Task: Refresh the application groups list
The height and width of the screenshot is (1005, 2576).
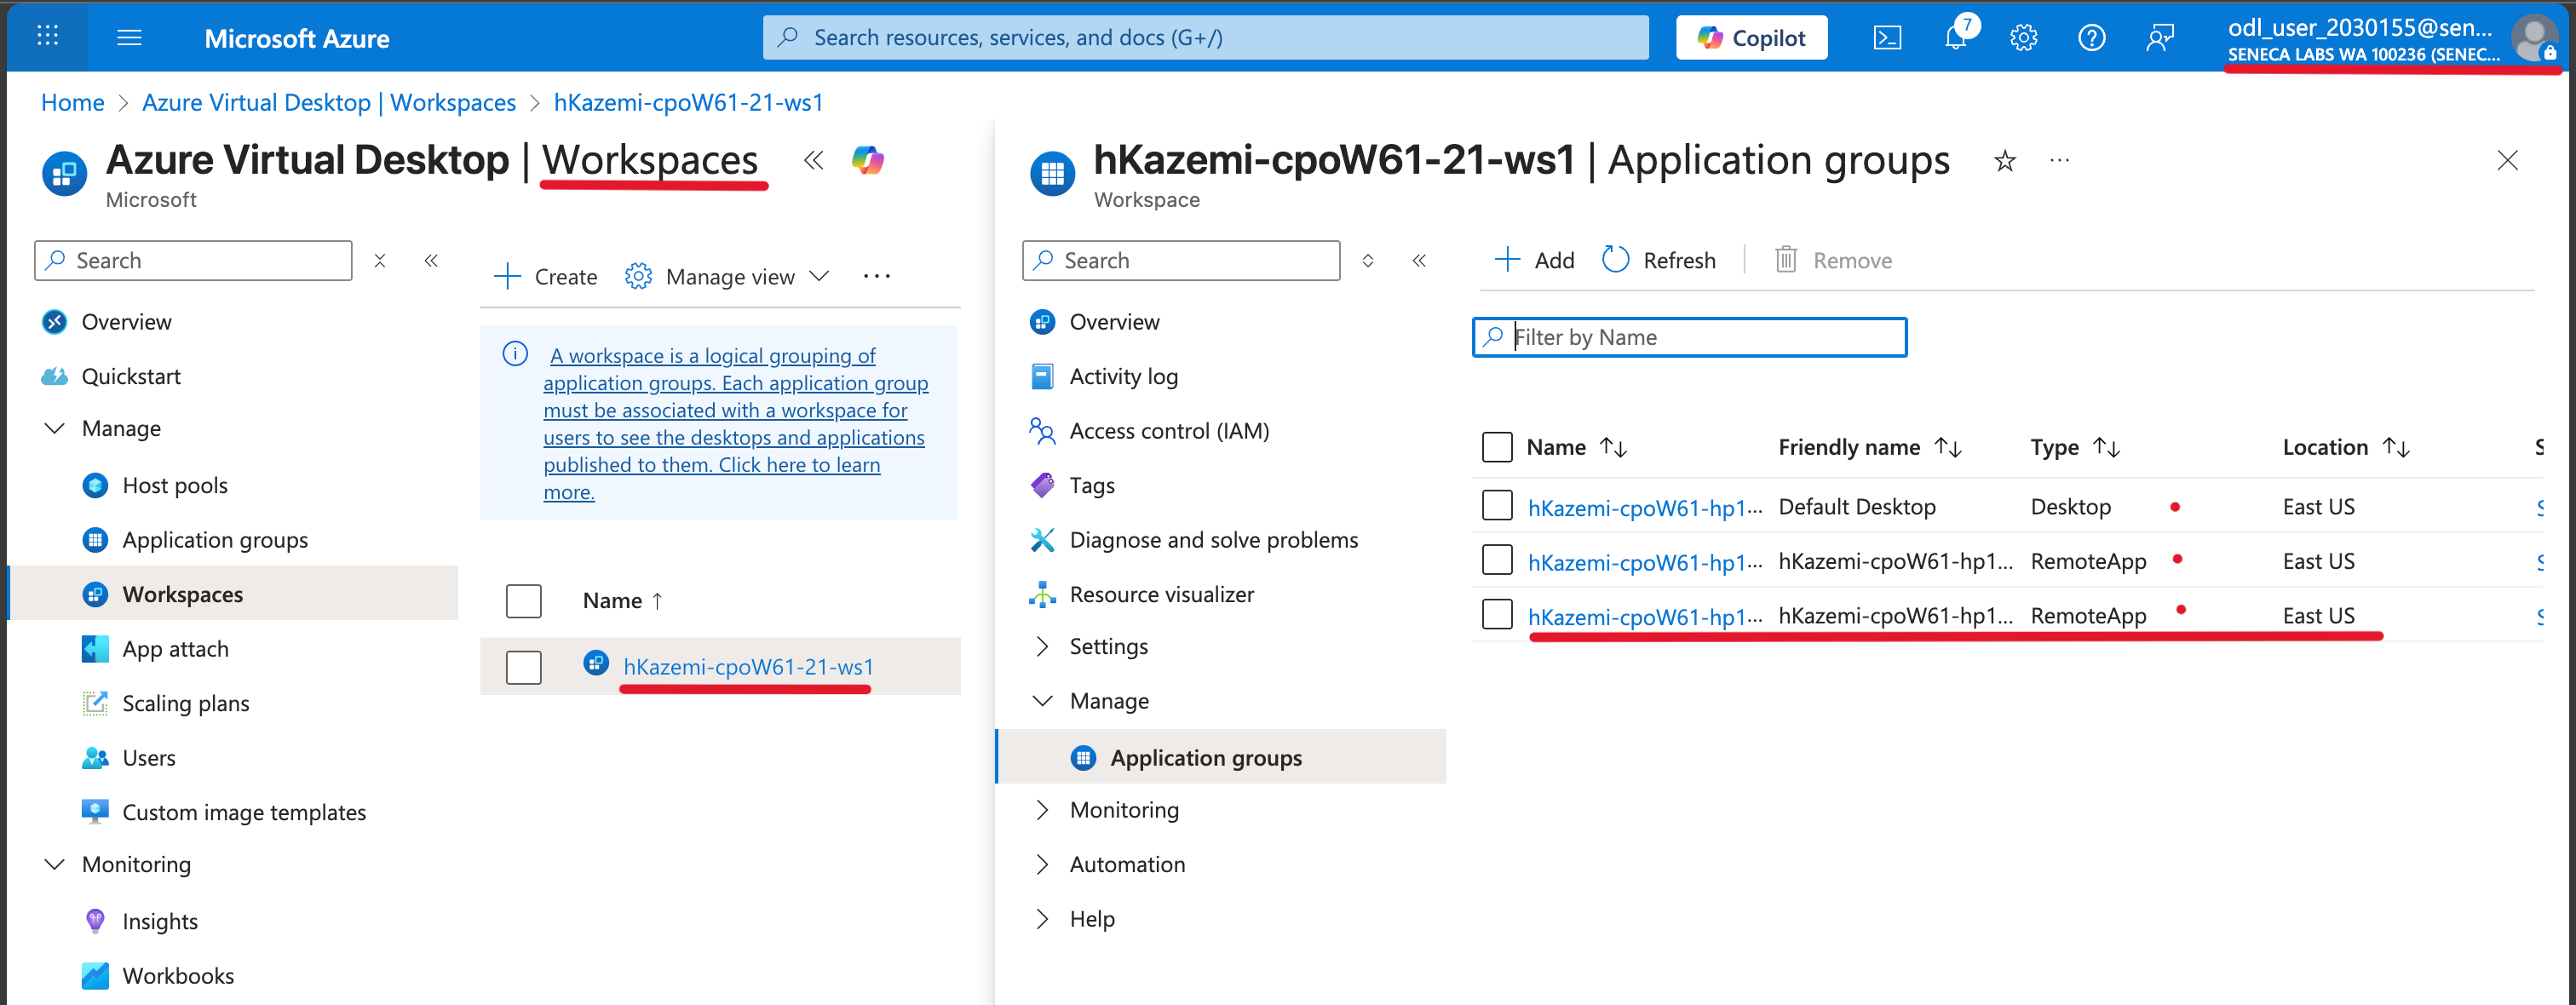Action: click(1659, 260)
